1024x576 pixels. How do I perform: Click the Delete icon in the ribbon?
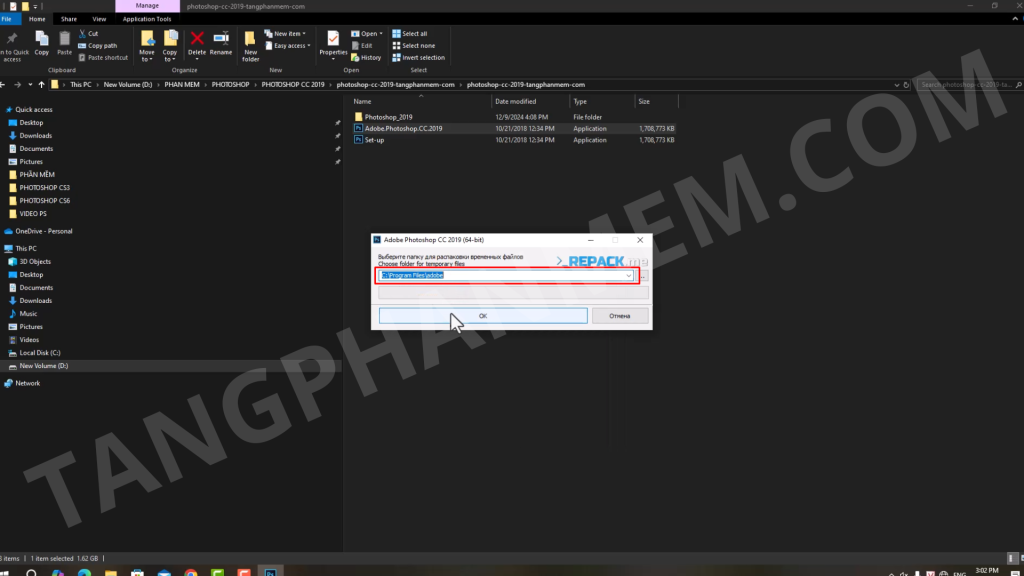coord(197,42)
